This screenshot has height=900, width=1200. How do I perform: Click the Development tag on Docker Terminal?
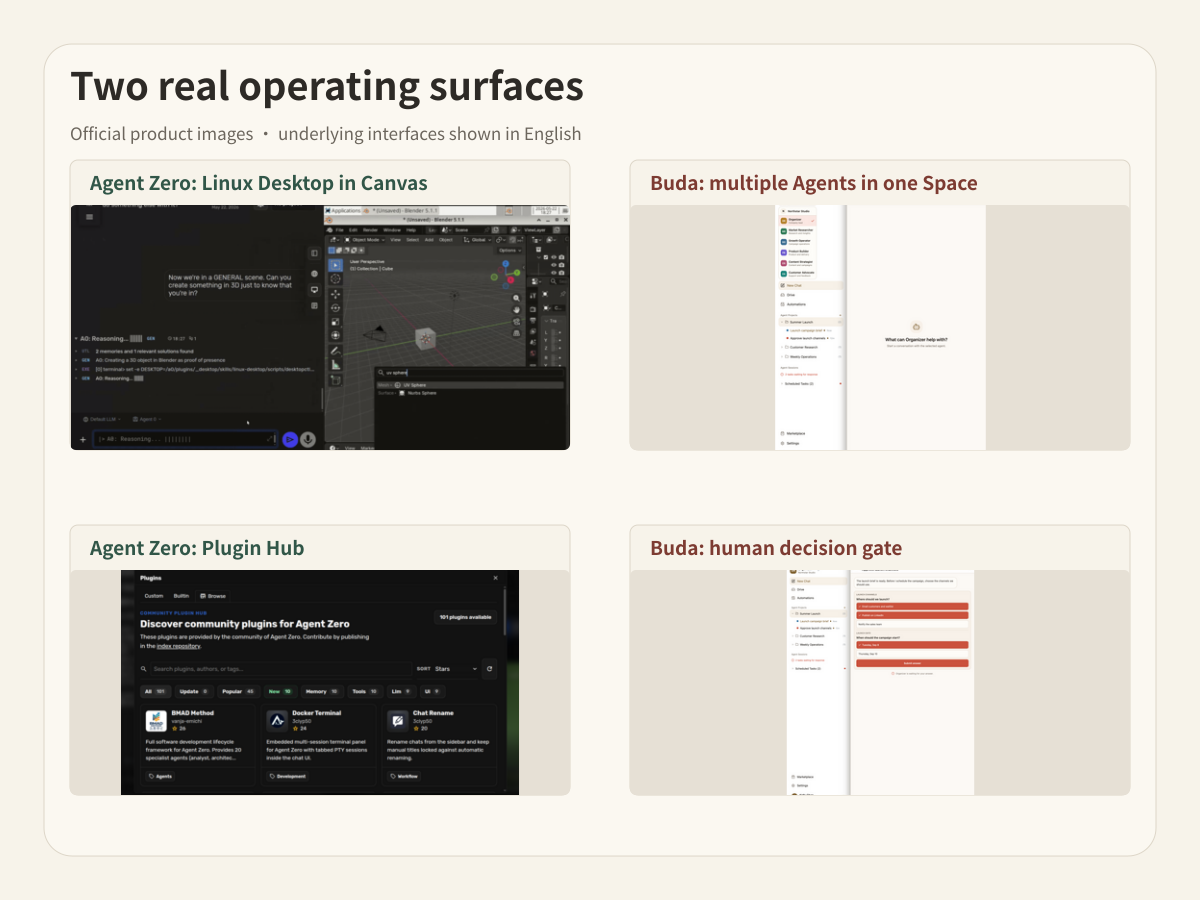[x=288, y=776]
